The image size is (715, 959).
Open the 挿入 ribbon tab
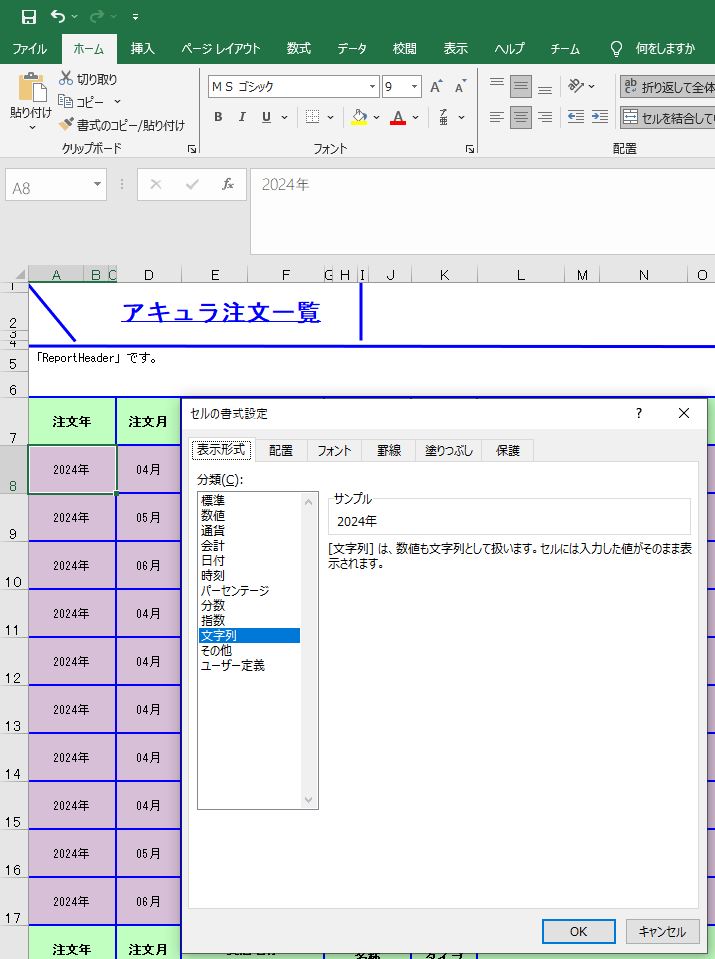[x=143, y=48]
